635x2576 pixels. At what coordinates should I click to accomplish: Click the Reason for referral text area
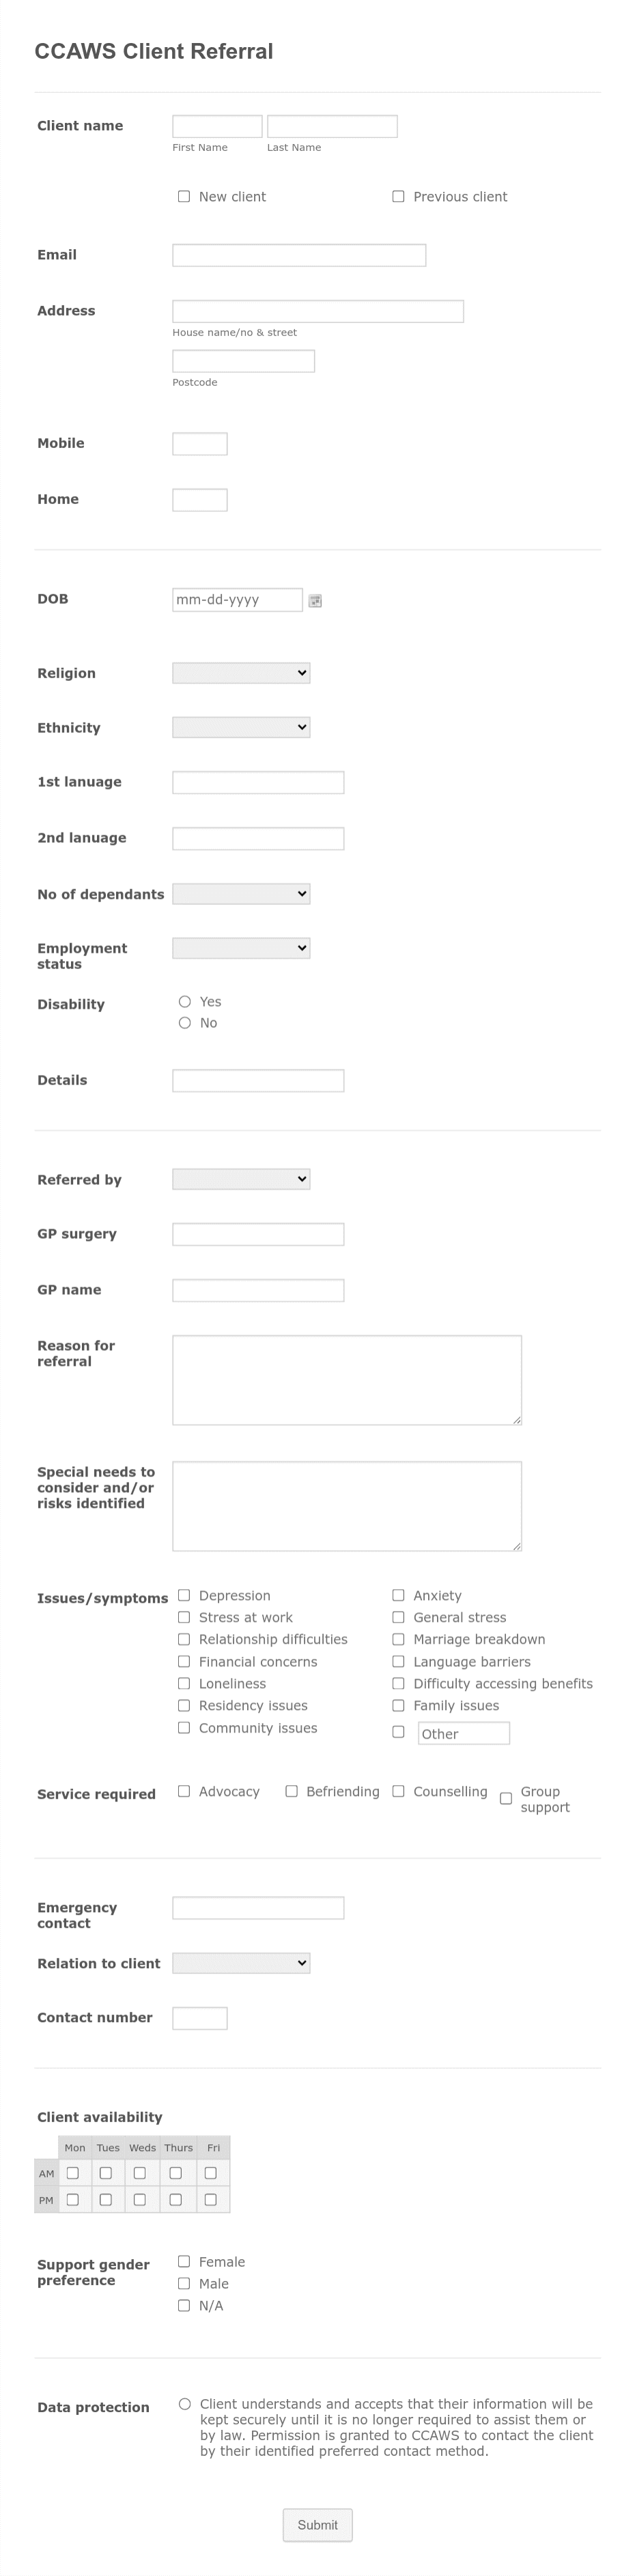point(346,1378)
